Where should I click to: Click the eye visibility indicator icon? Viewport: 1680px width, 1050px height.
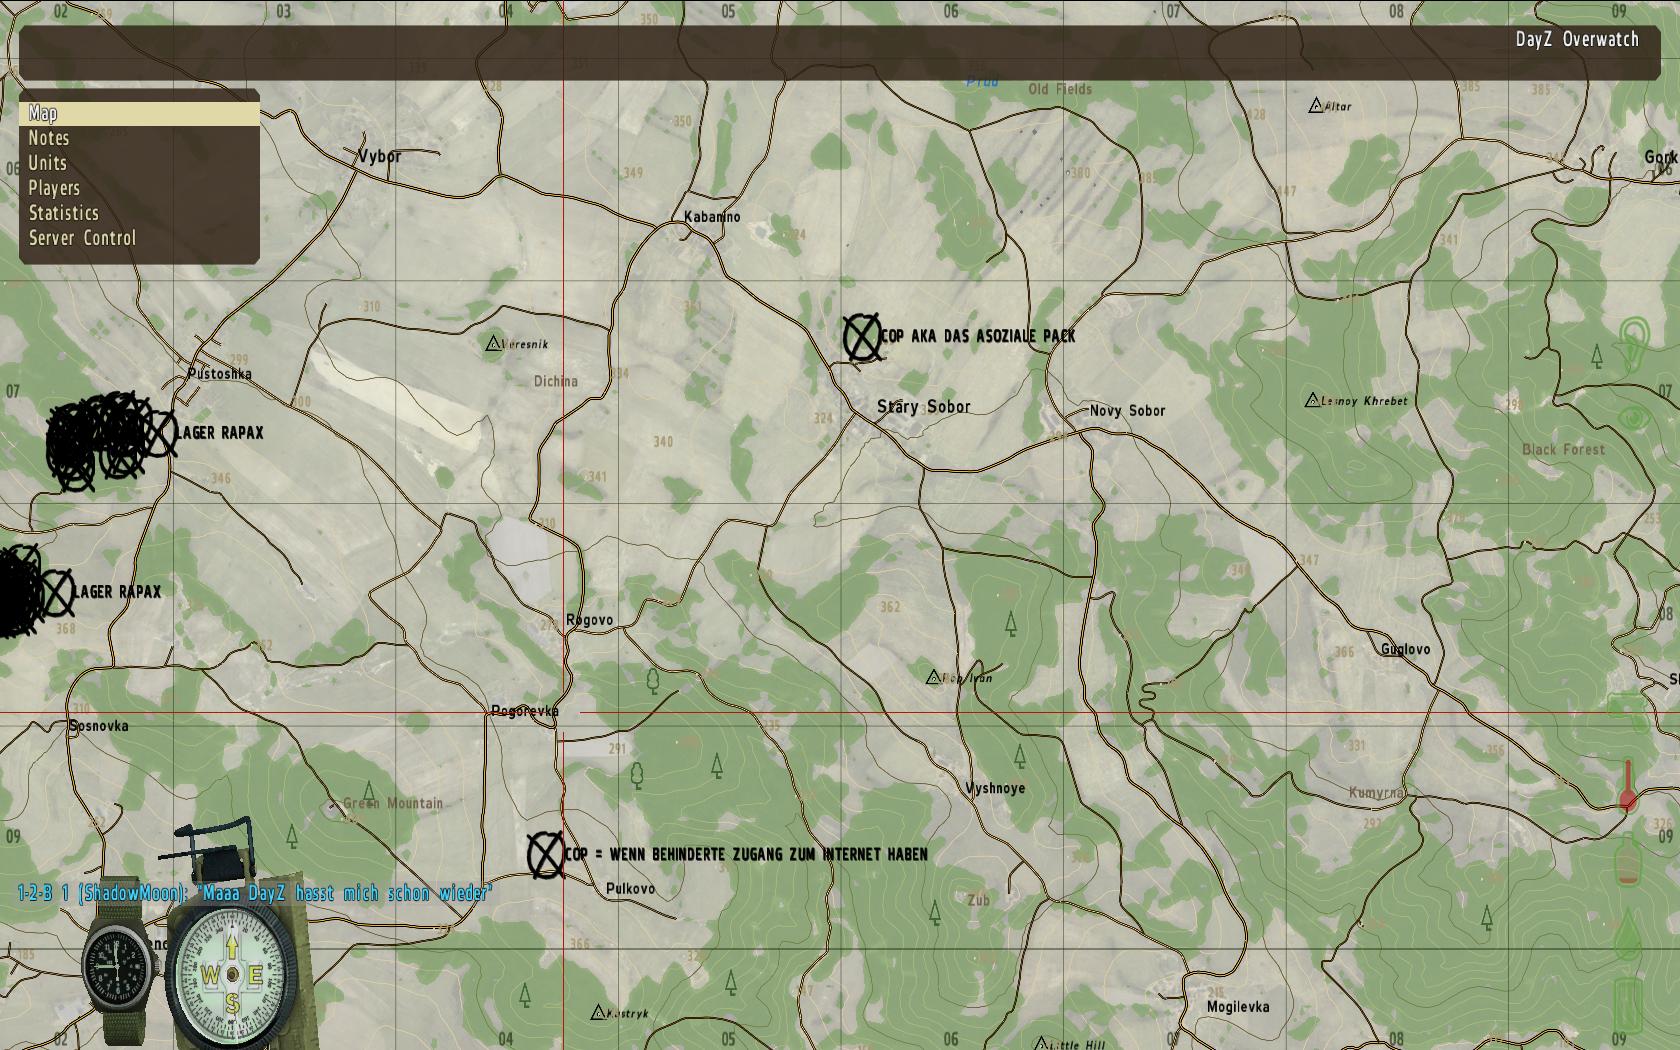click(x=1634, y=417)
